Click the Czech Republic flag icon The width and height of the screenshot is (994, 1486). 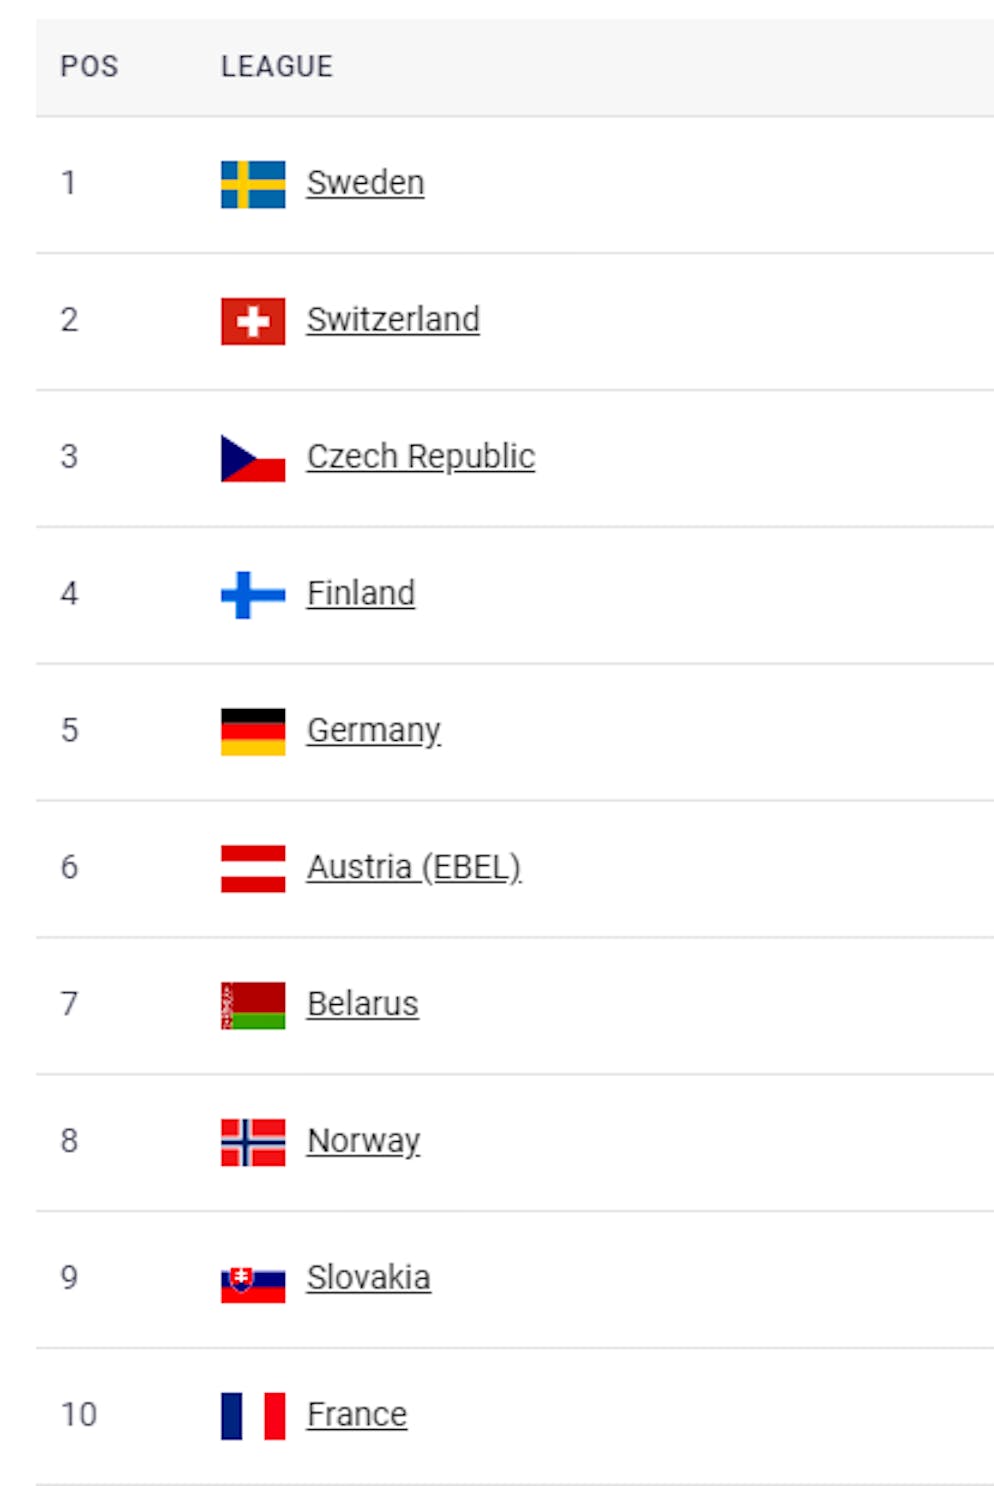point(253,458)
